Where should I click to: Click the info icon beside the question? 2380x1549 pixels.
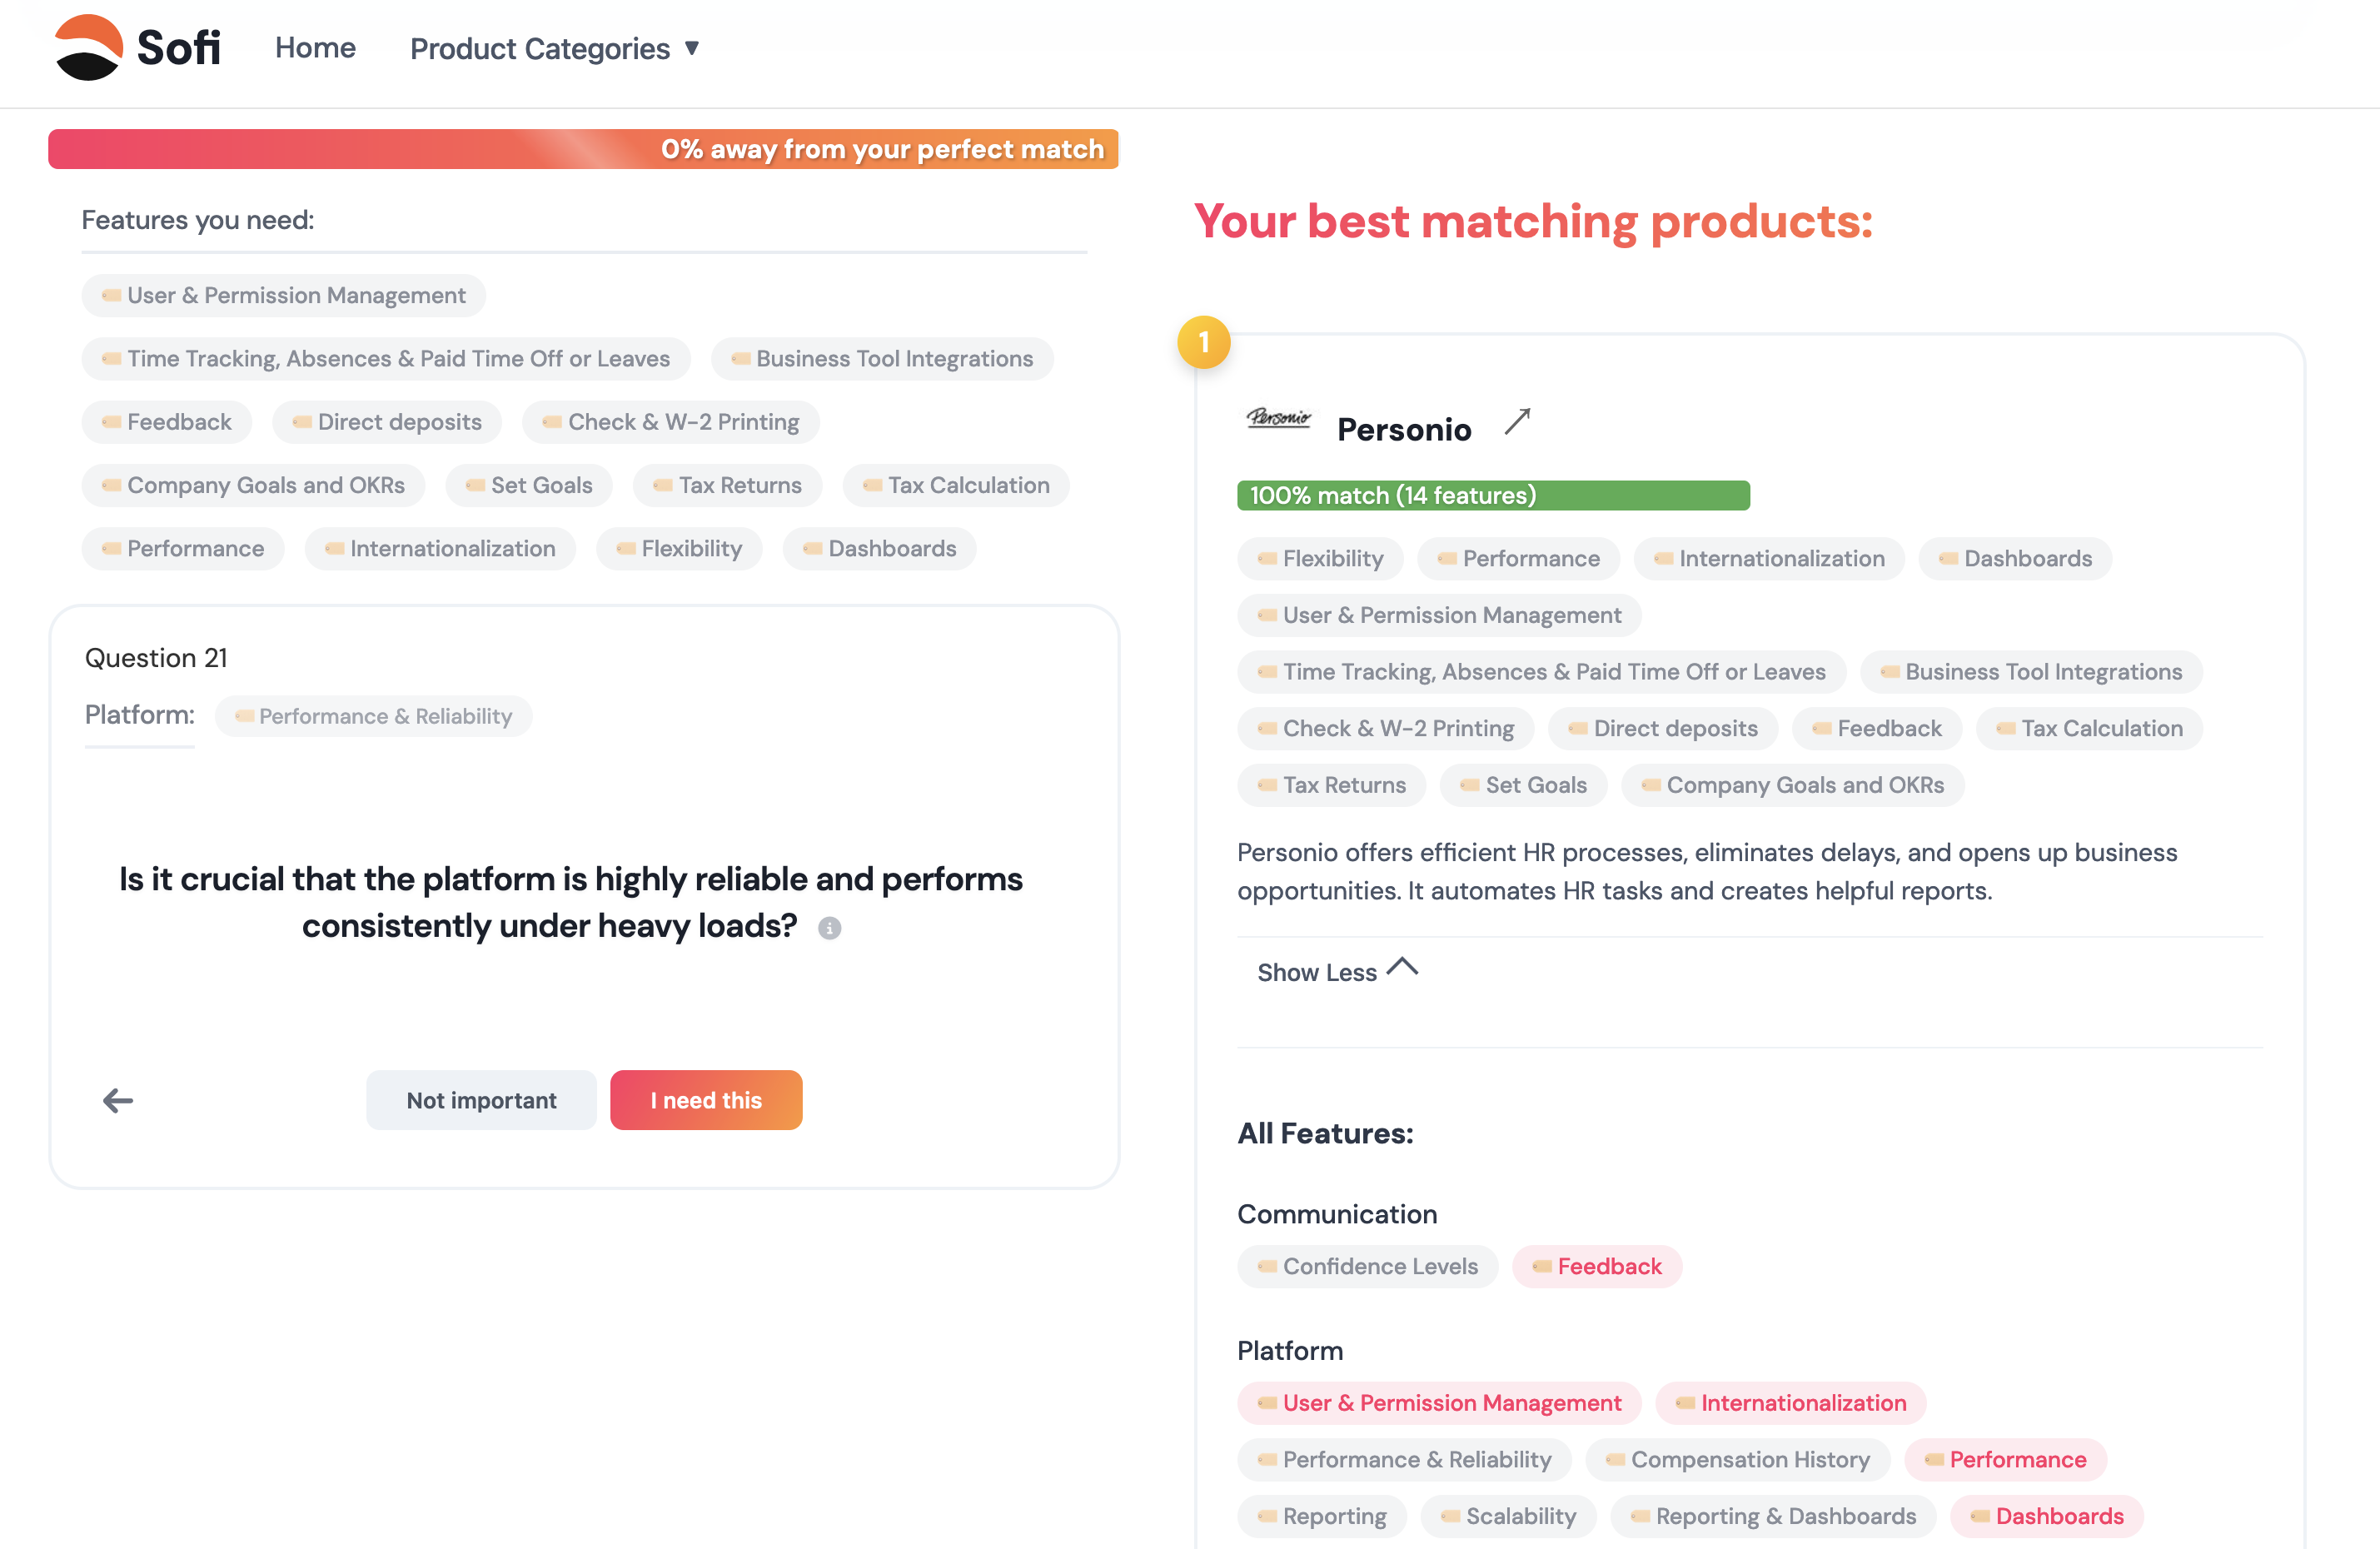point(829,928)
